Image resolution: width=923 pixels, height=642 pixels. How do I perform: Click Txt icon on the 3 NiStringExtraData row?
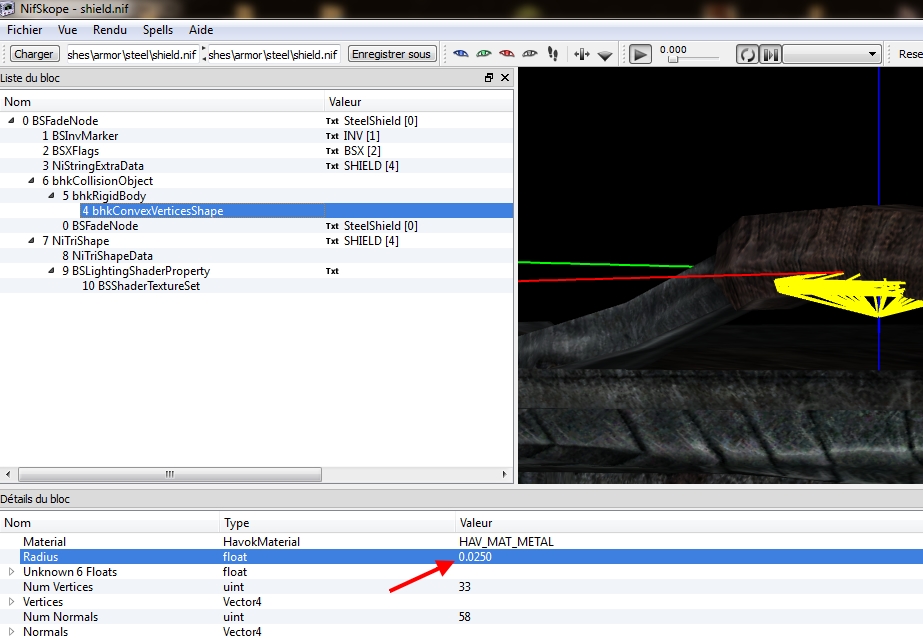click(333, 166)
